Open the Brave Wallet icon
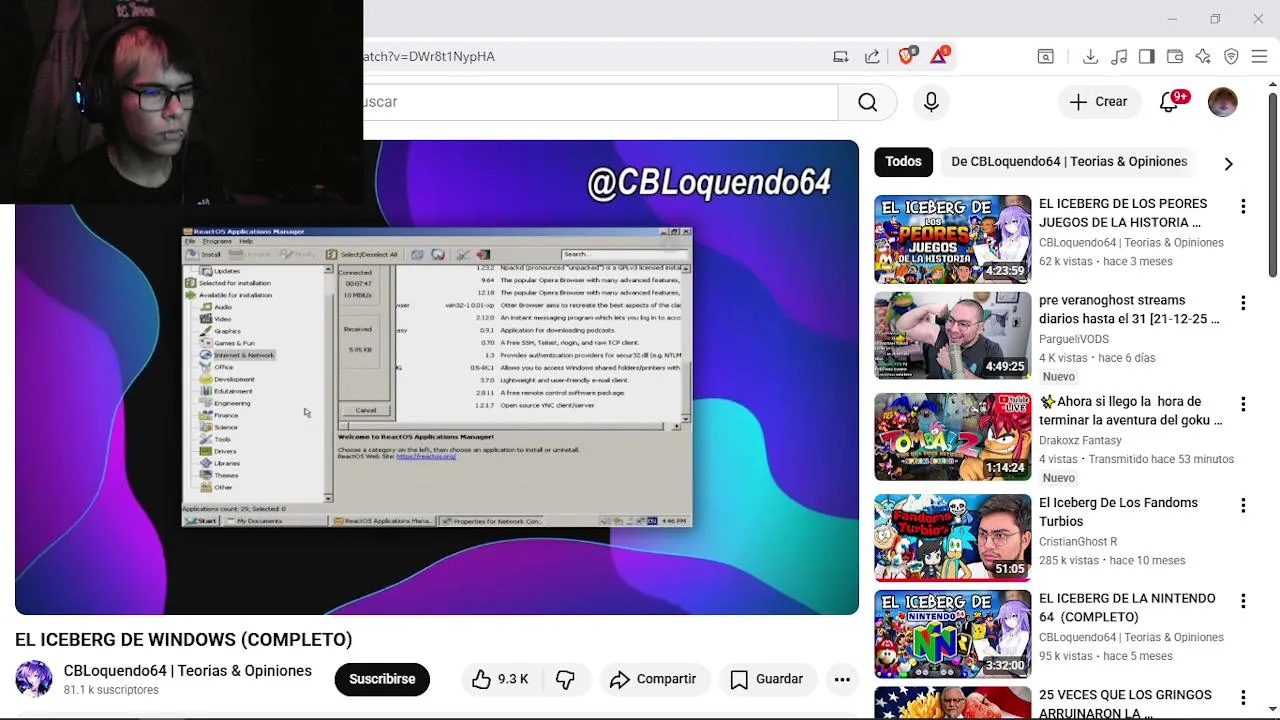 point(1175,57)
